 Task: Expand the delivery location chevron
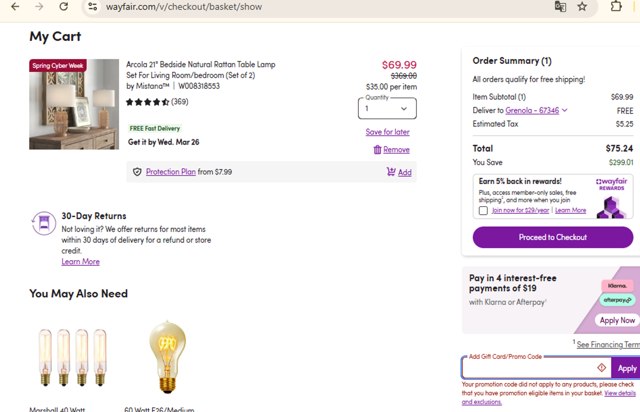(x=564, y=110)
